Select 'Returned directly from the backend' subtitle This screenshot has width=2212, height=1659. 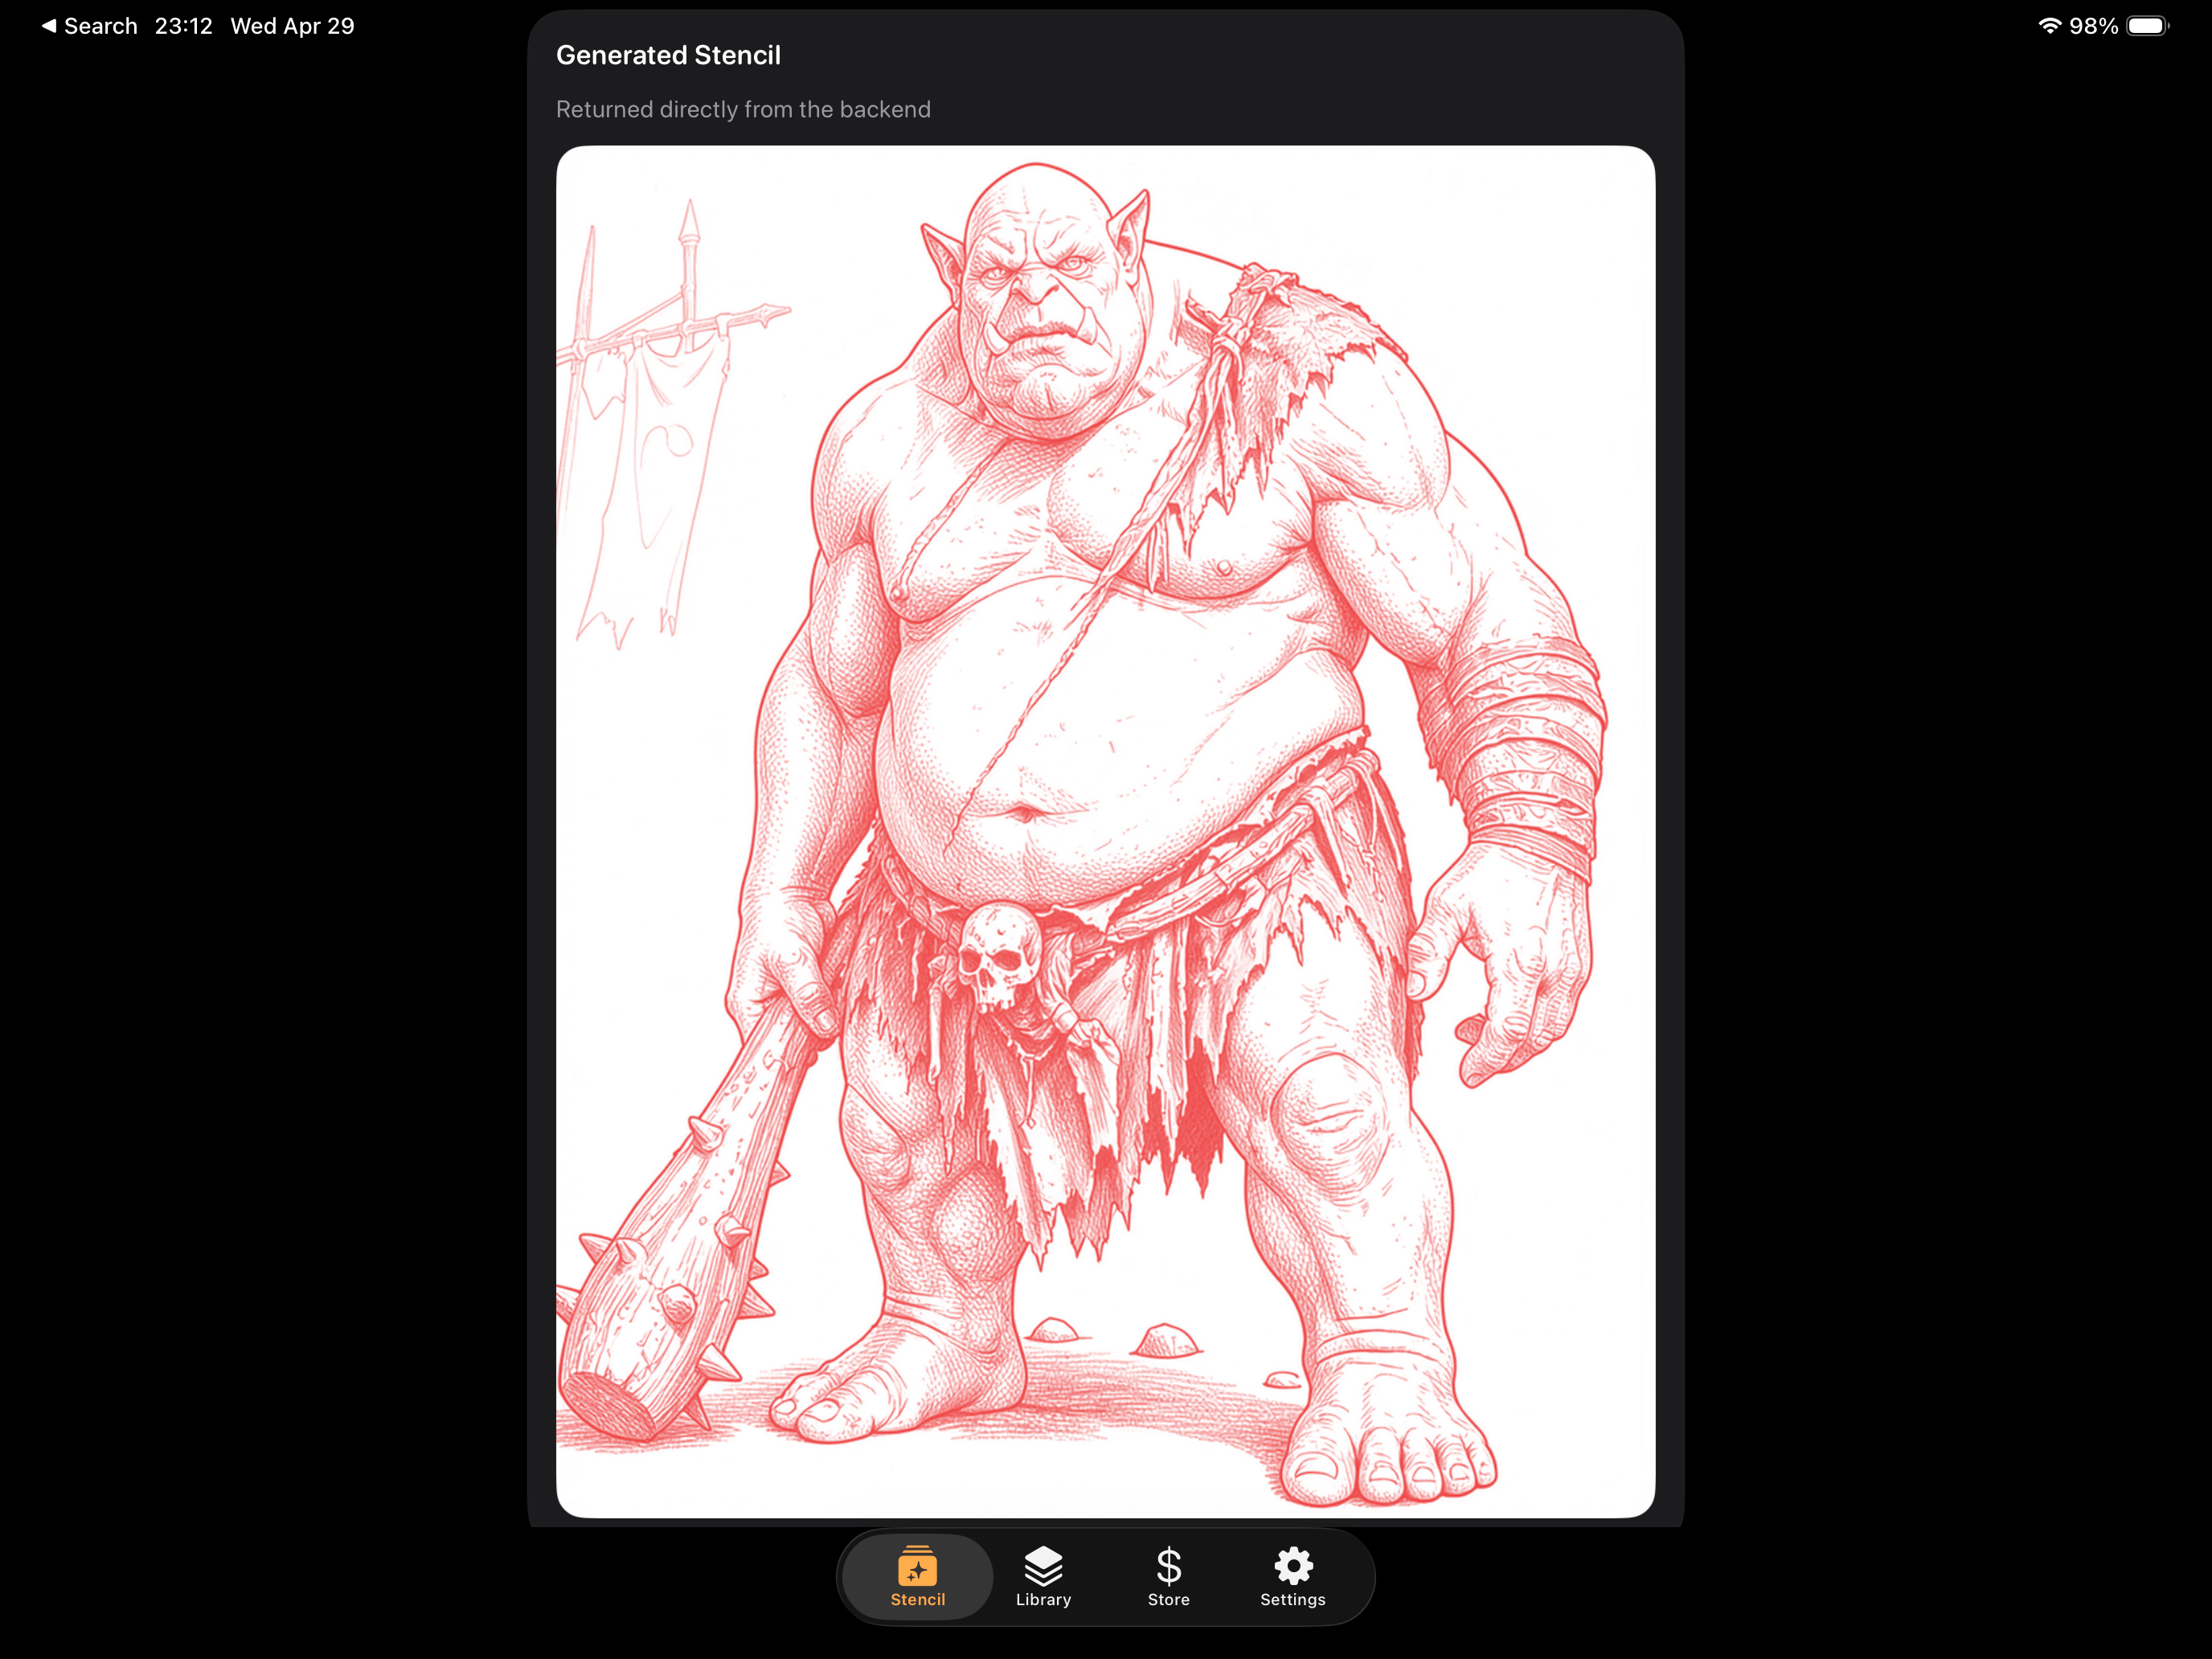click(x=743, y=109)
